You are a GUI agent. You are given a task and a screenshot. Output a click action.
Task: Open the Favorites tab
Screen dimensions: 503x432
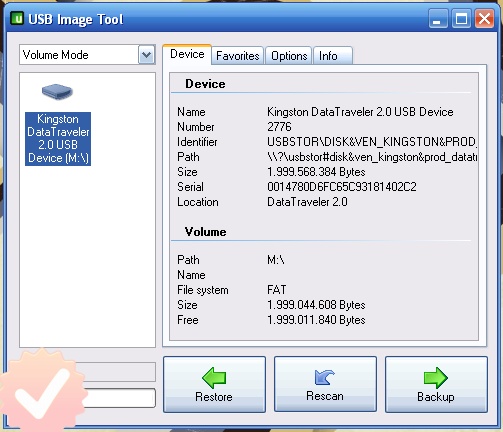coord(238,56)
